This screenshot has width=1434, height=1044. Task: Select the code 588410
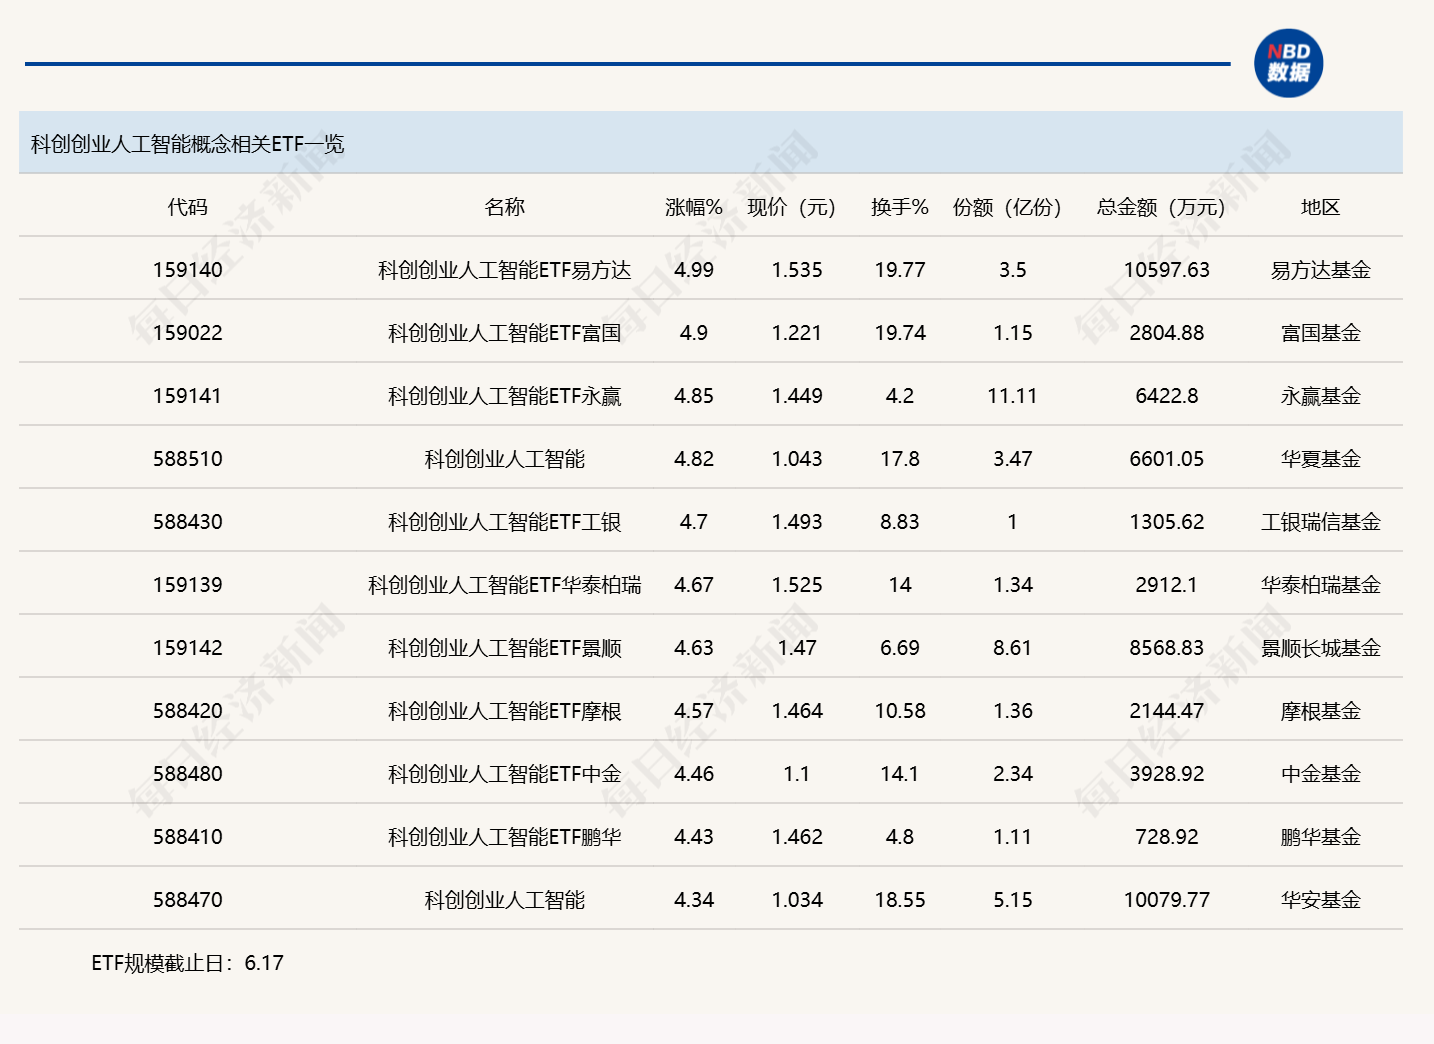(188, 837)
